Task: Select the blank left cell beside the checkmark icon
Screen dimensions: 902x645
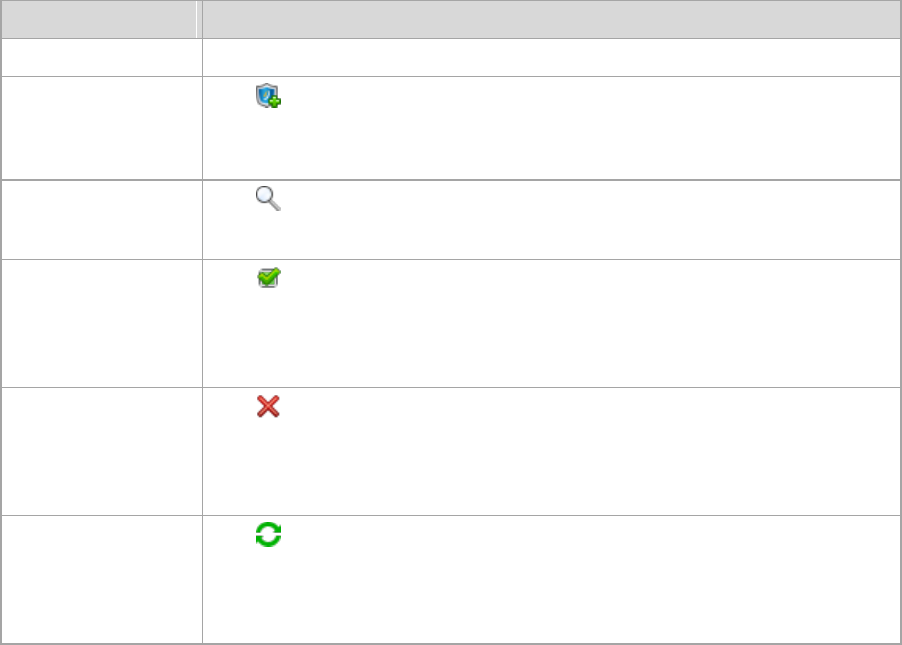Action: 100,323
